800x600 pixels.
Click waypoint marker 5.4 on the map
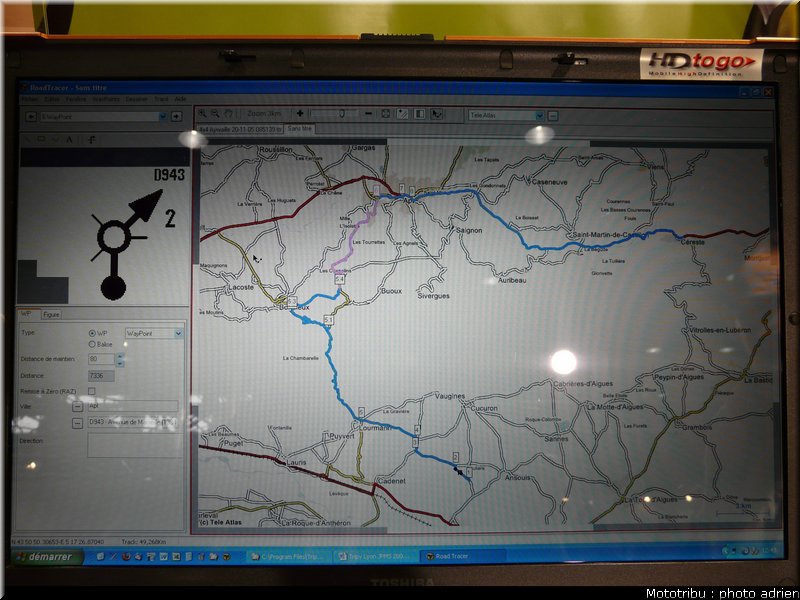click(339, 279)
